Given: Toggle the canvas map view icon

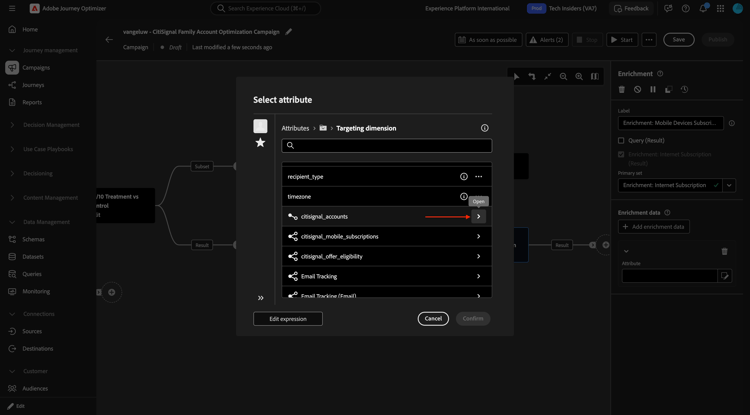Looking at the screenshot, I should pyautogui.click(x=595, y=76).
